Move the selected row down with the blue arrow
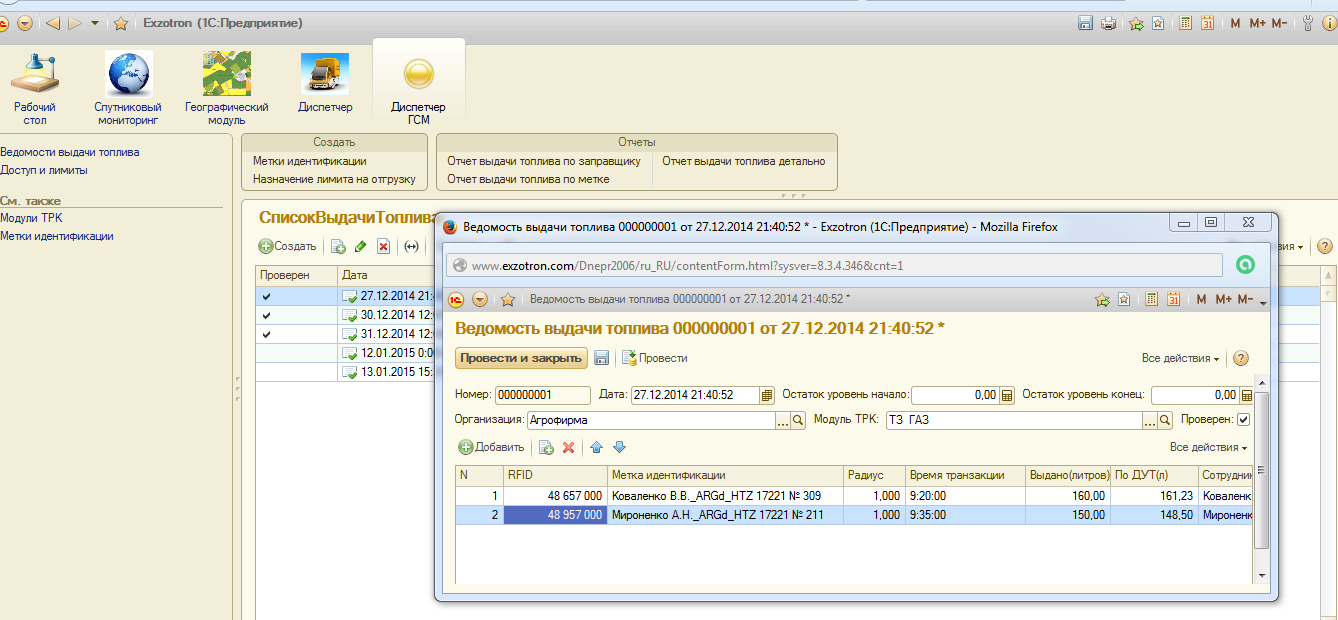 618,447
